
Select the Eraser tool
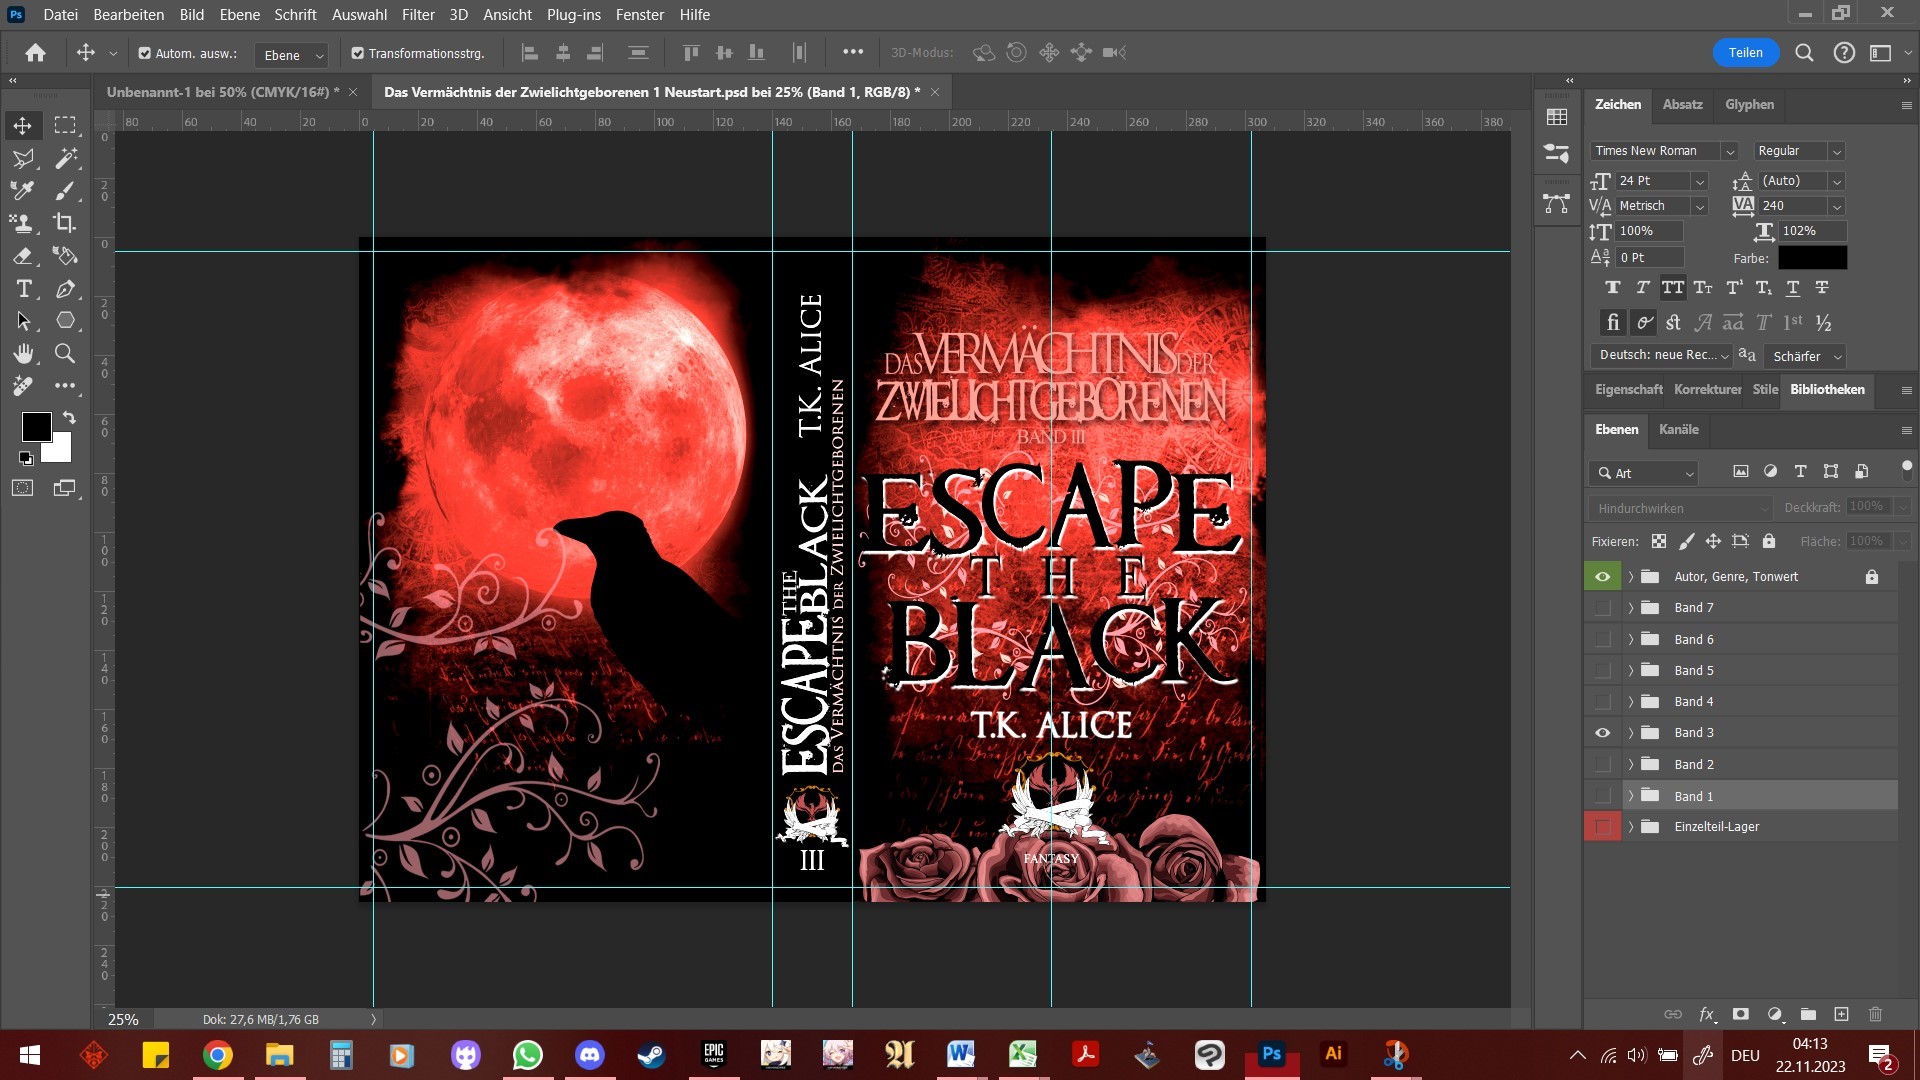[23, 256]
